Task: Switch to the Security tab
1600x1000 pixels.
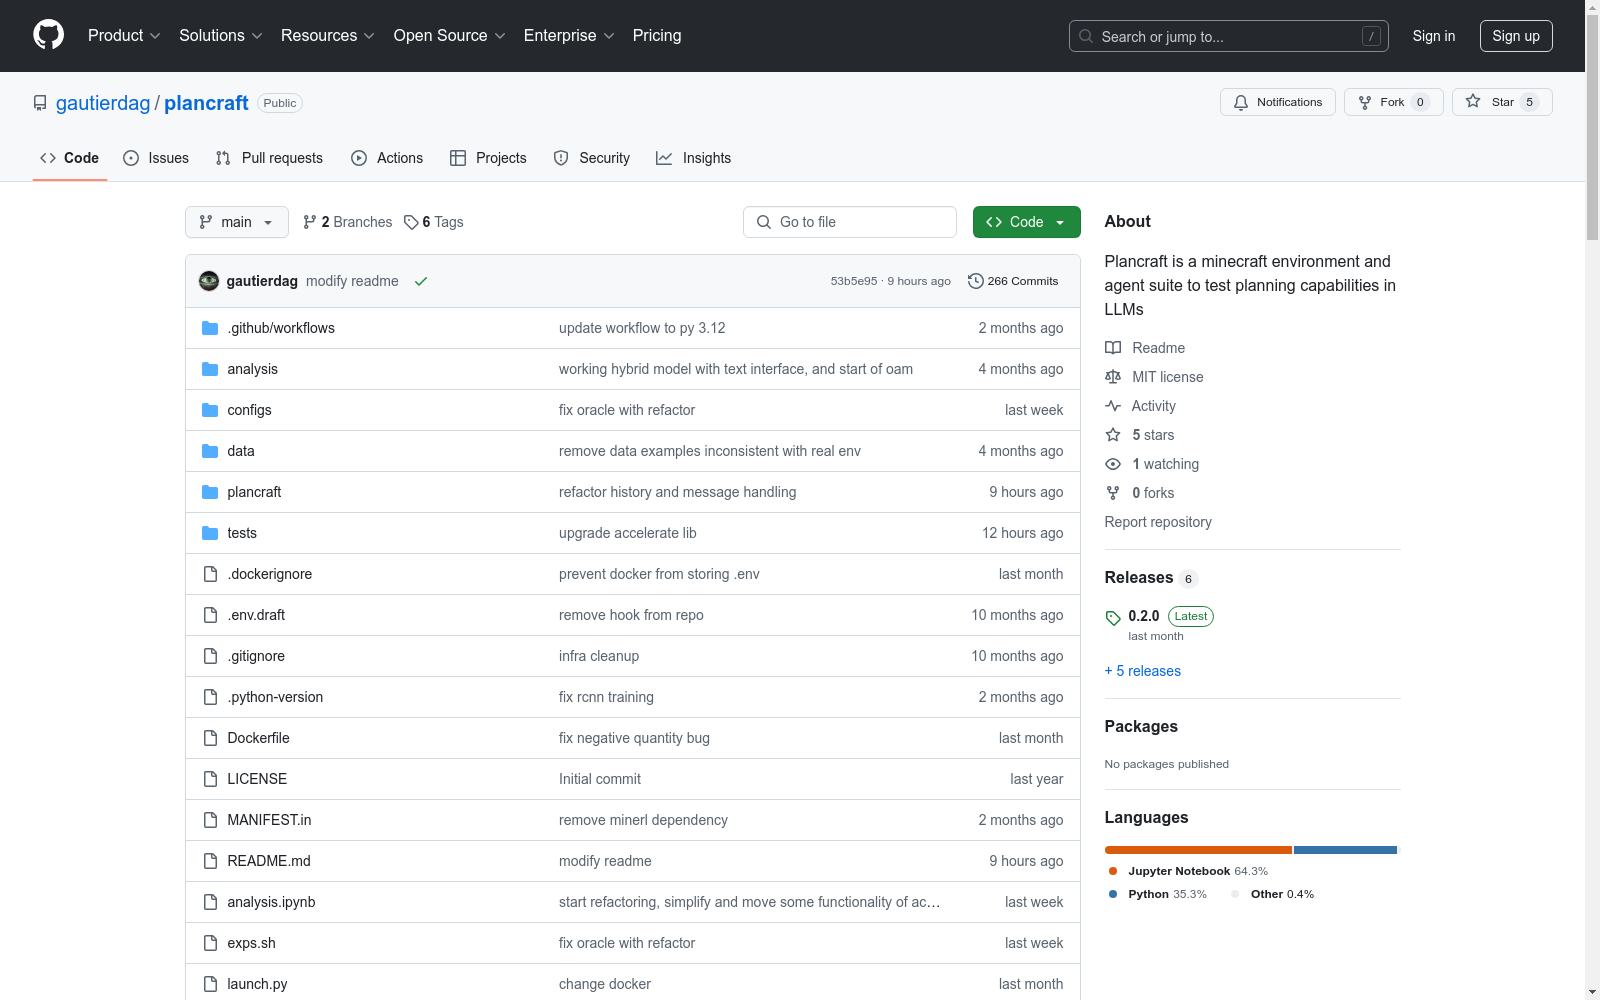Action: 592,158
